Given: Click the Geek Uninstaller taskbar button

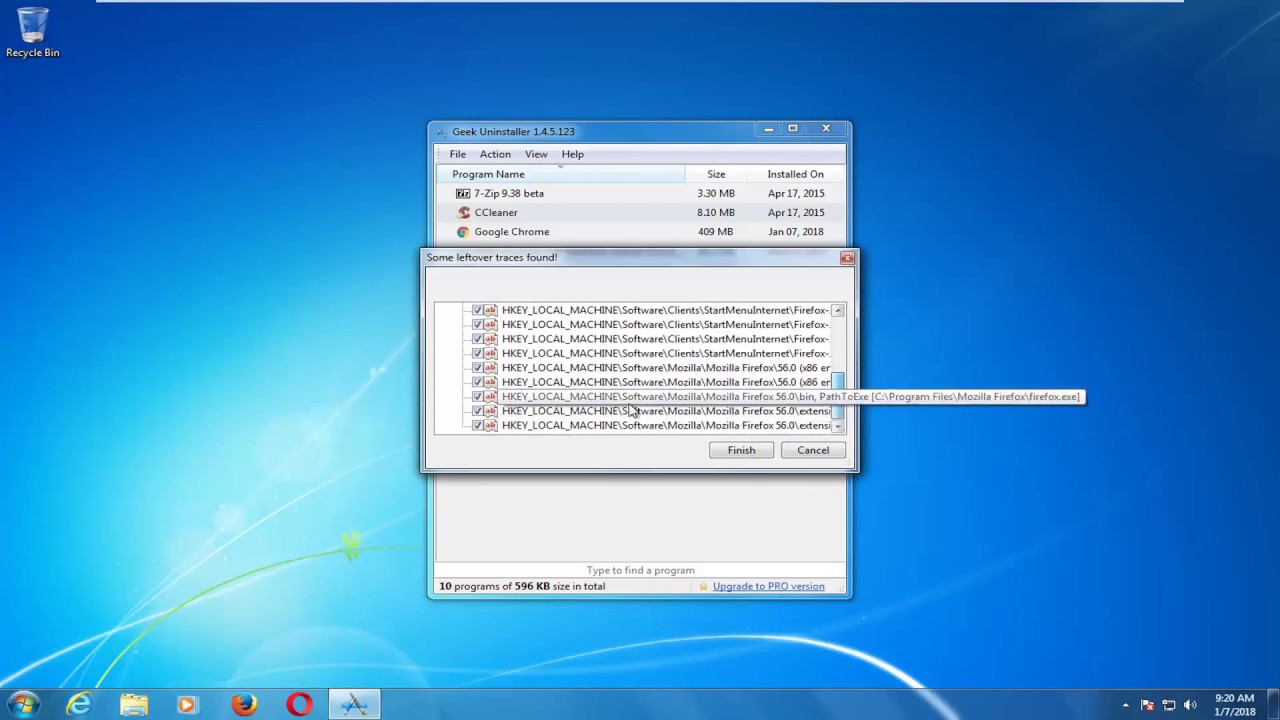Looking at the screenshot, I should tap(354, 705).
